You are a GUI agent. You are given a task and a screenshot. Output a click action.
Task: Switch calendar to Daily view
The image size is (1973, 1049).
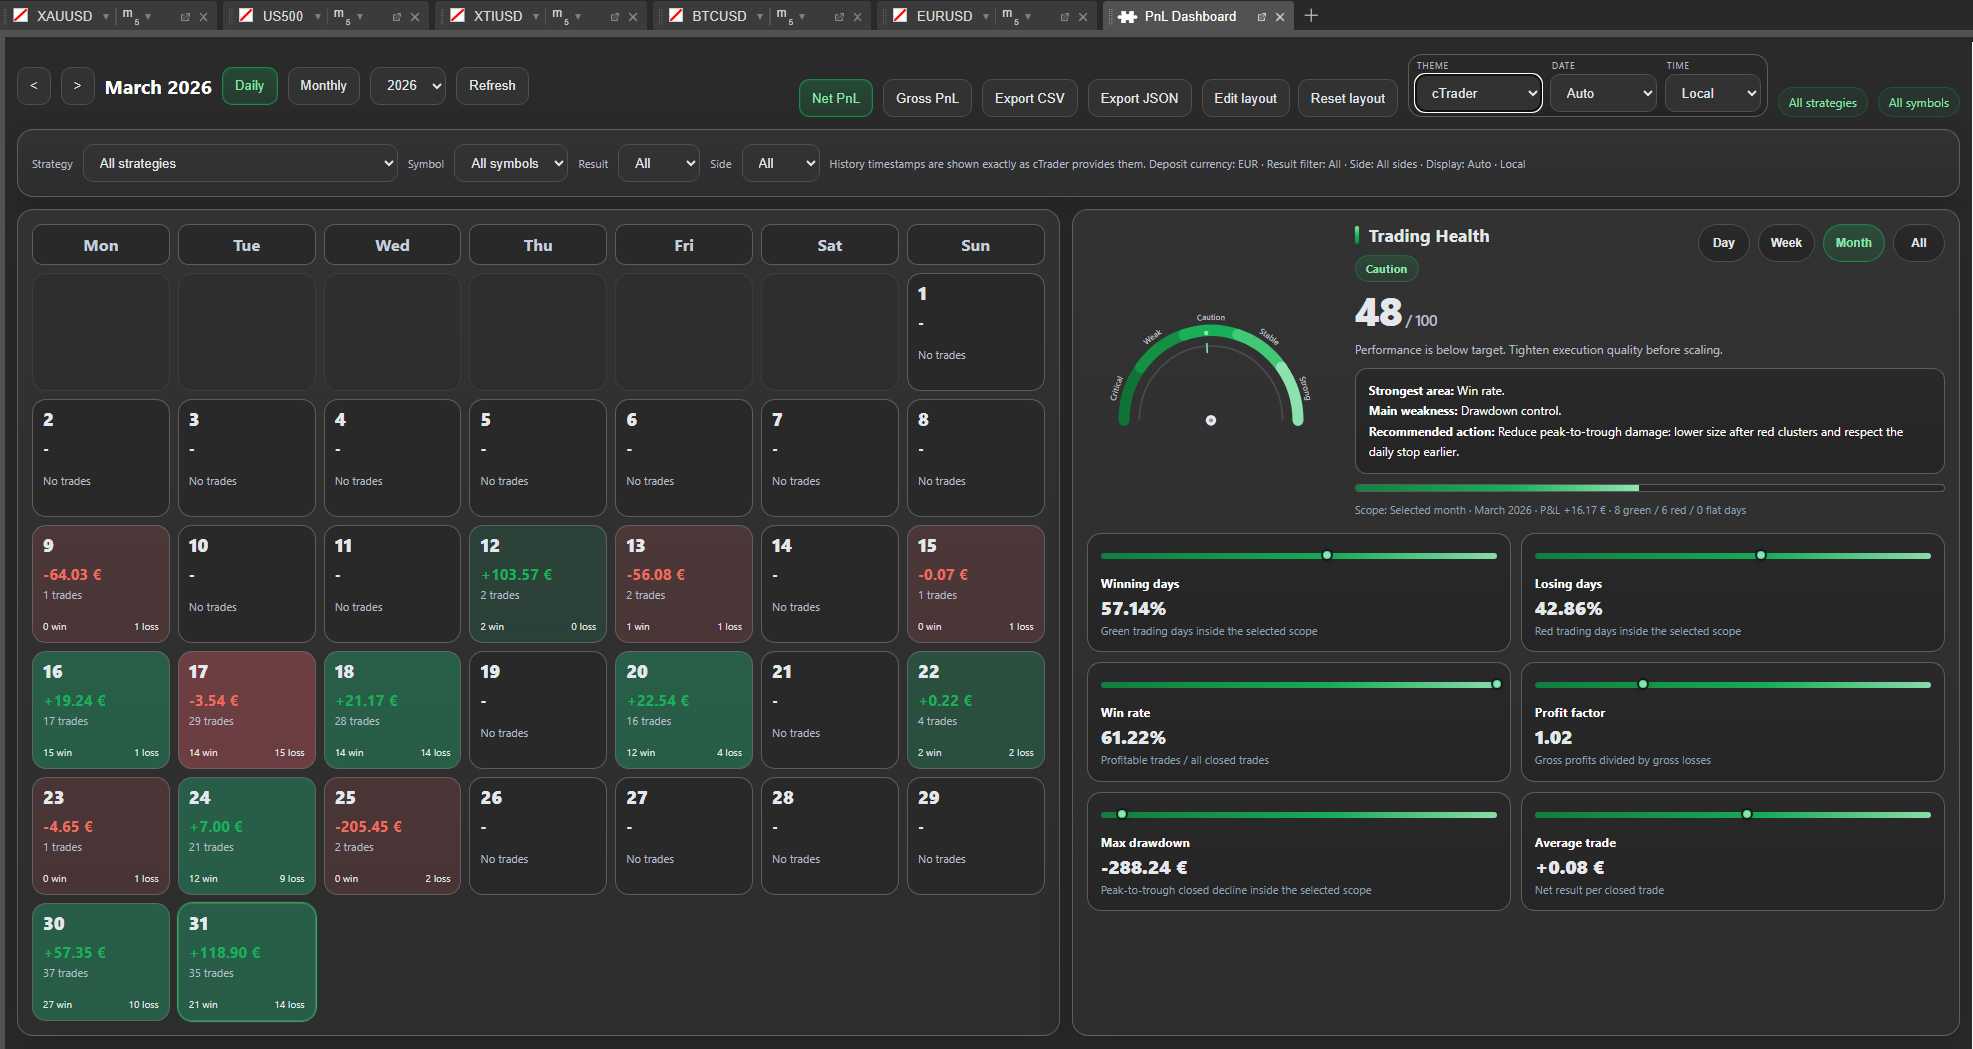click(249, 86)
